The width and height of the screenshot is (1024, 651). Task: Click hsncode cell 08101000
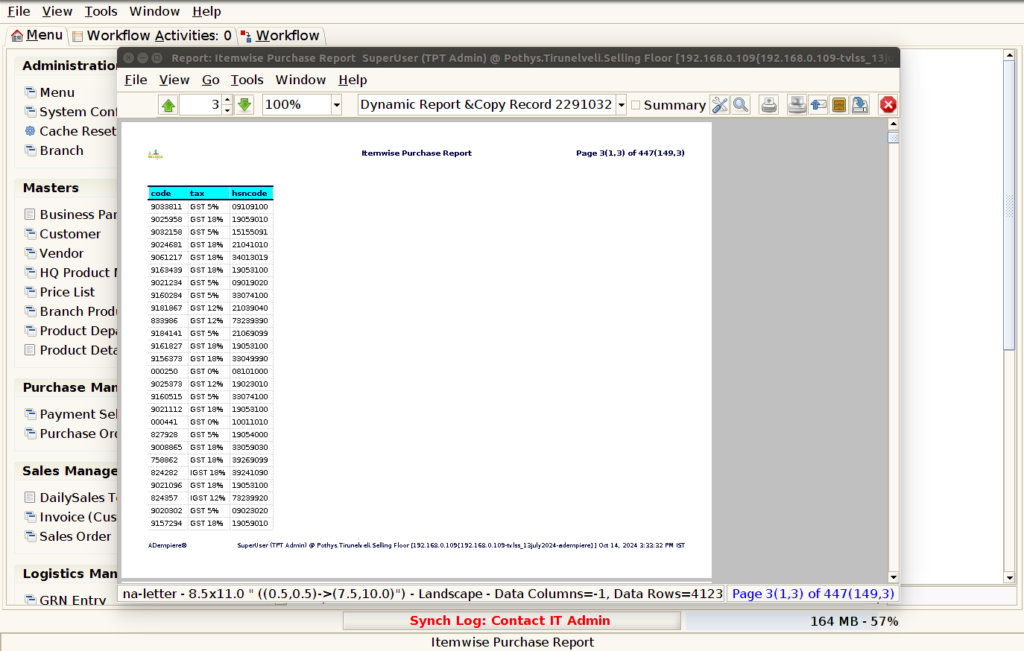coord(250,371)
